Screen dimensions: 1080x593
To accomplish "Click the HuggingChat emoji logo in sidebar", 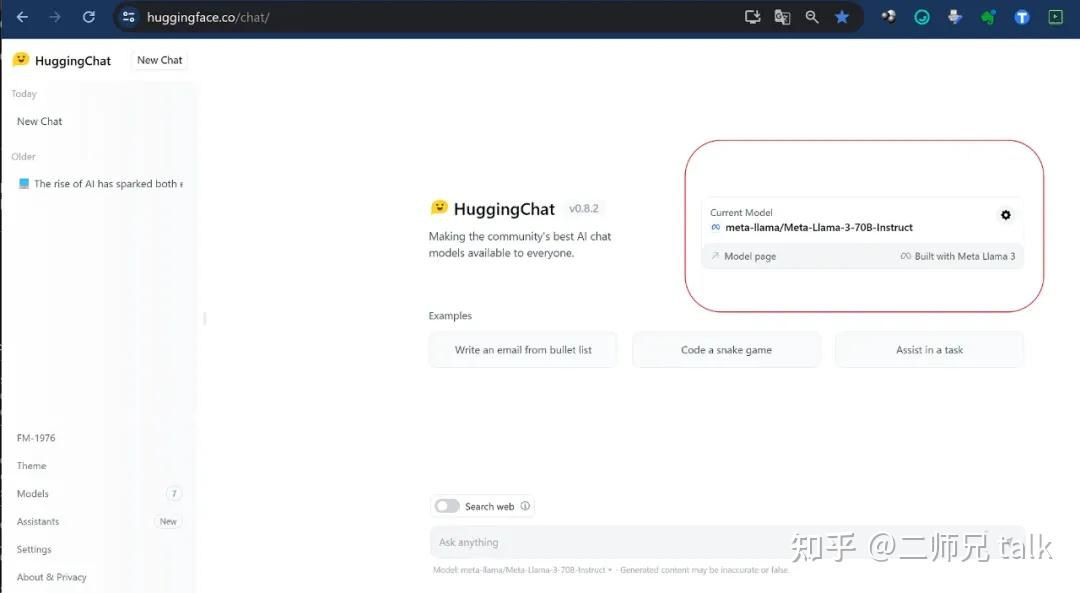I will tap(21, 60).
